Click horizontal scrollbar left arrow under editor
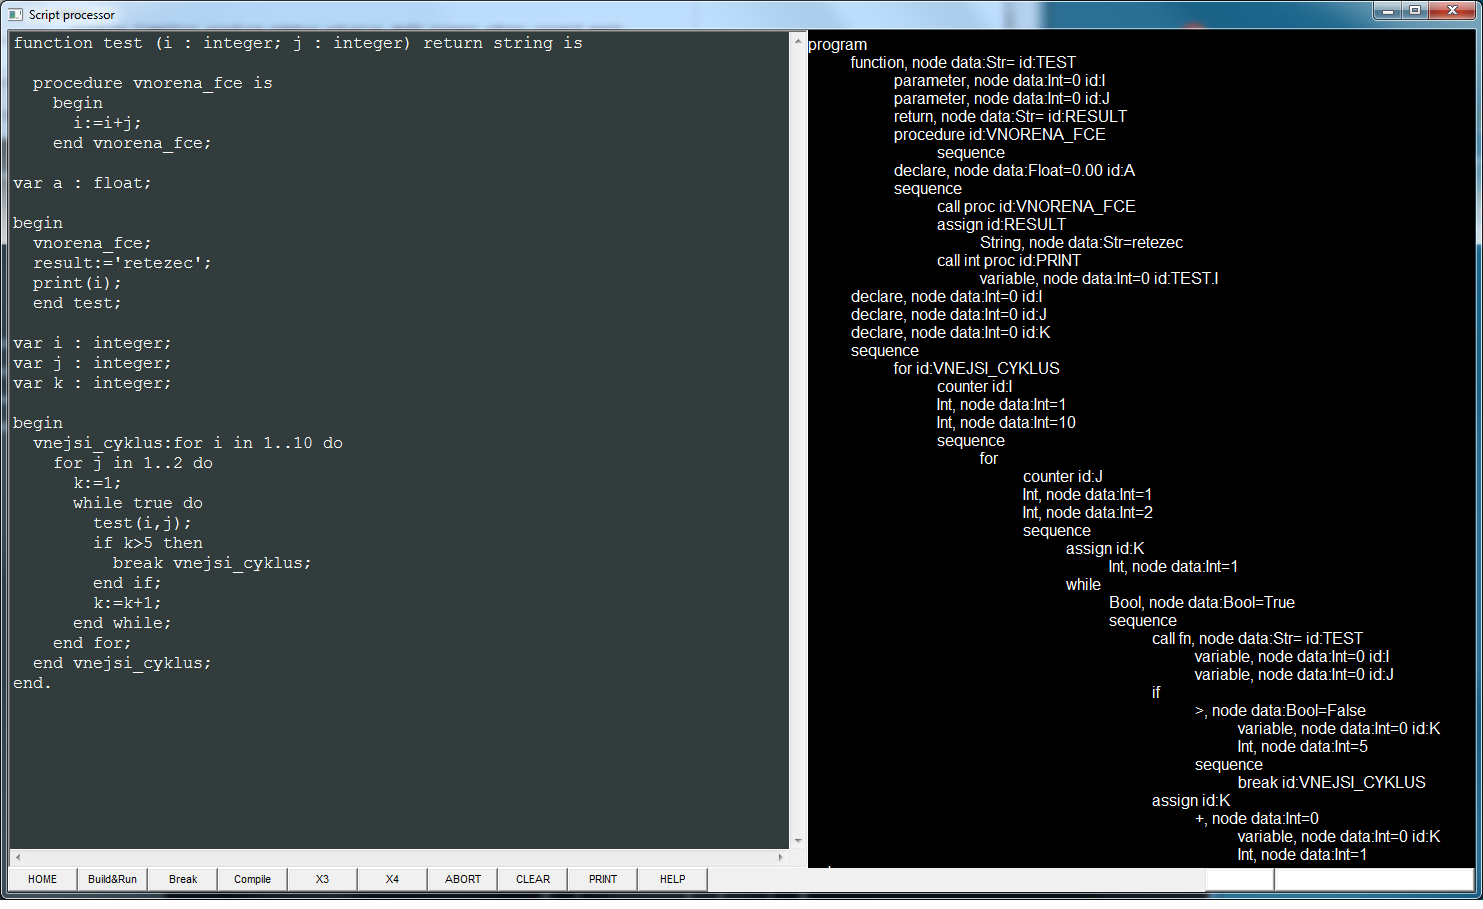 tap(18, 857)
